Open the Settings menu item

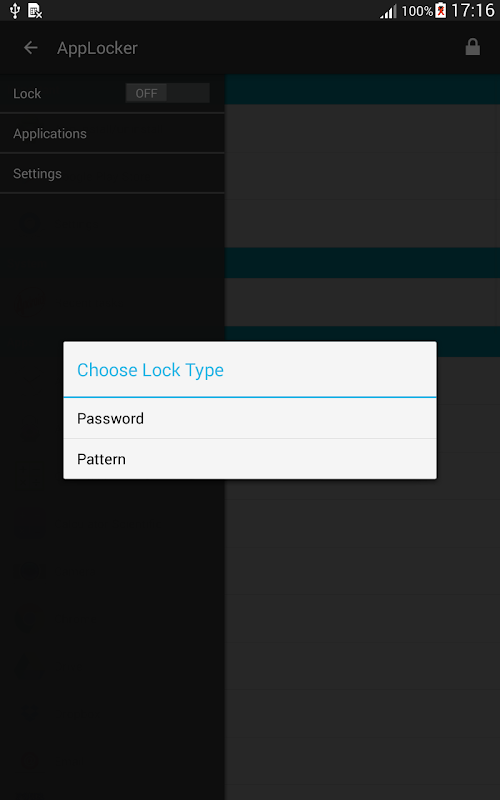[112, 173]
